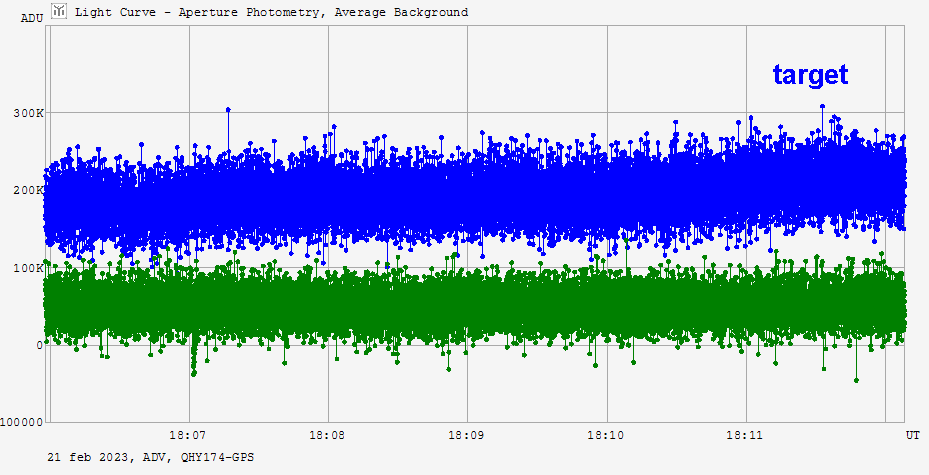Select the blue 'target' label
The width and height of the screenshot is (929, 475).
[x=811, y=76]
